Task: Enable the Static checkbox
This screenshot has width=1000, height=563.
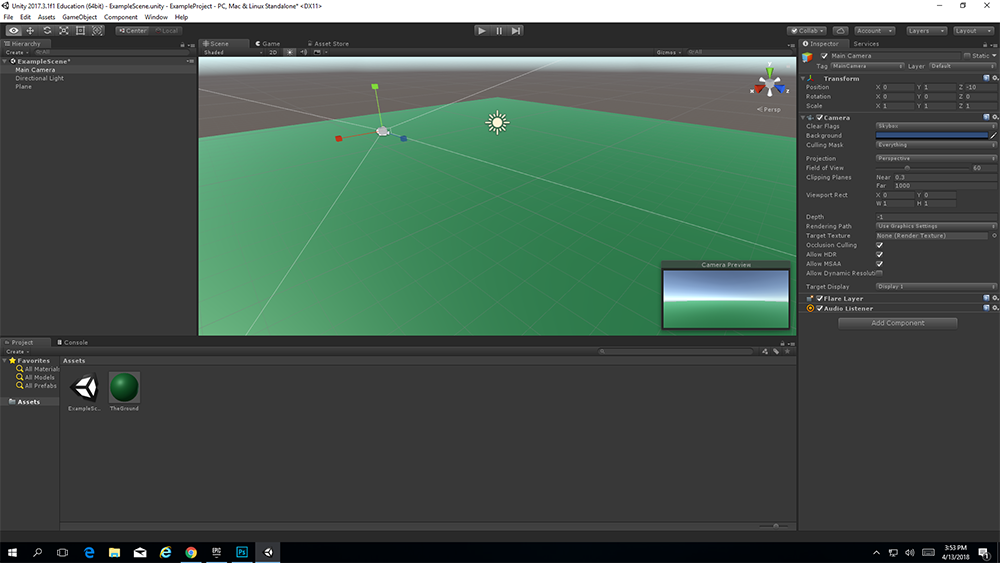Action: (x=967, y=56)
